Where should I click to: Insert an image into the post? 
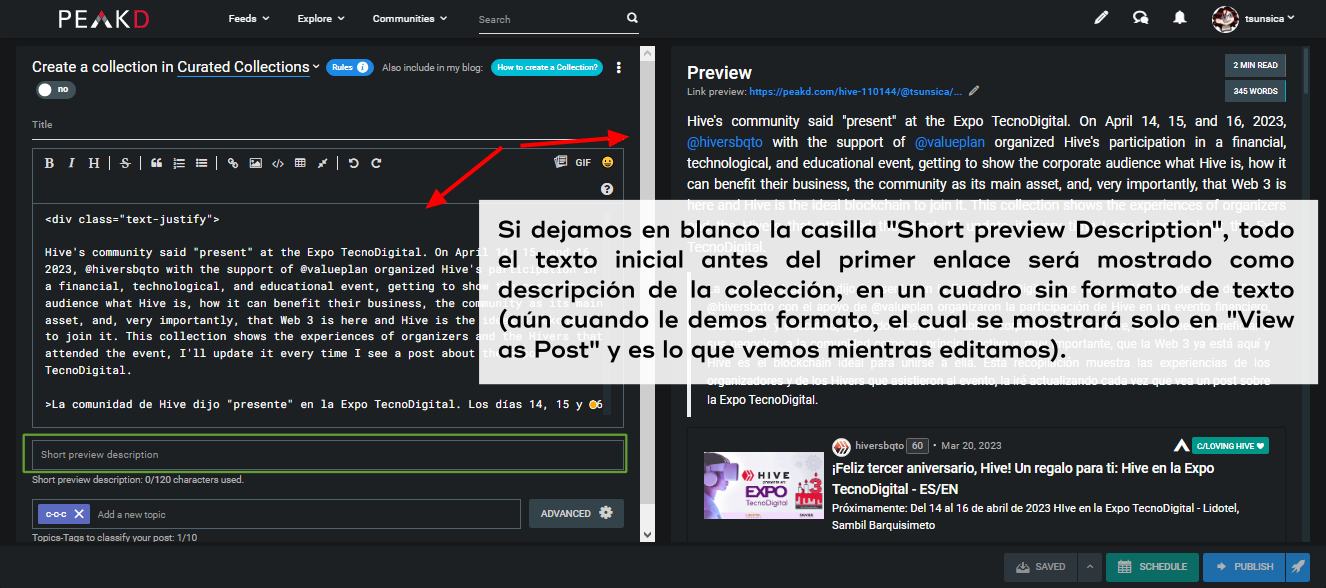click(x=256, y=163)
